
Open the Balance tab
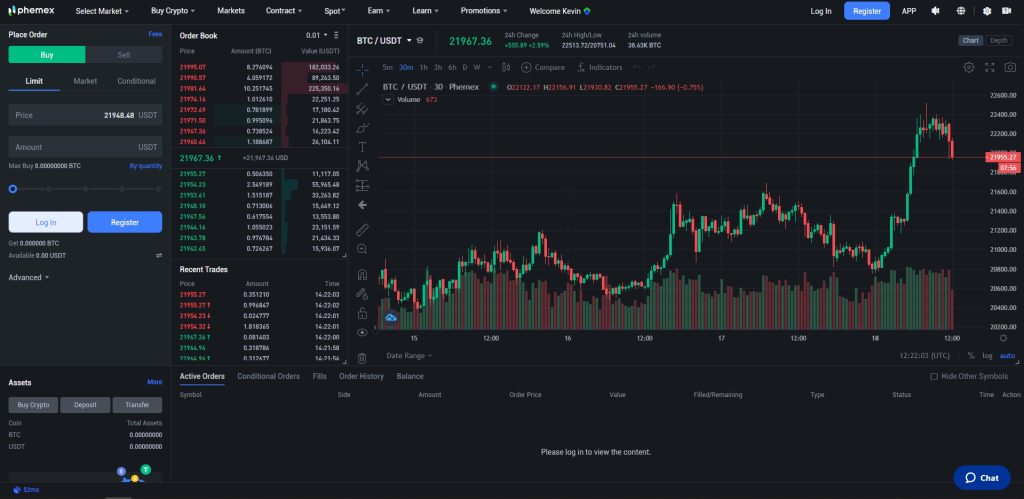(409, 376)
